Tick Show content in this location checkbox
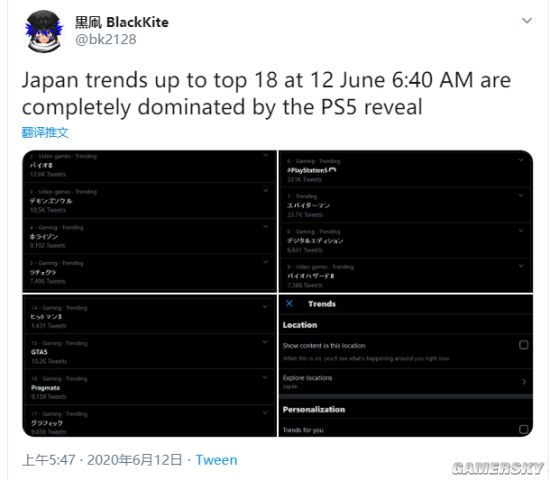Image resolution: width=550 pixels, height=480 pixels. pos(523,345)
